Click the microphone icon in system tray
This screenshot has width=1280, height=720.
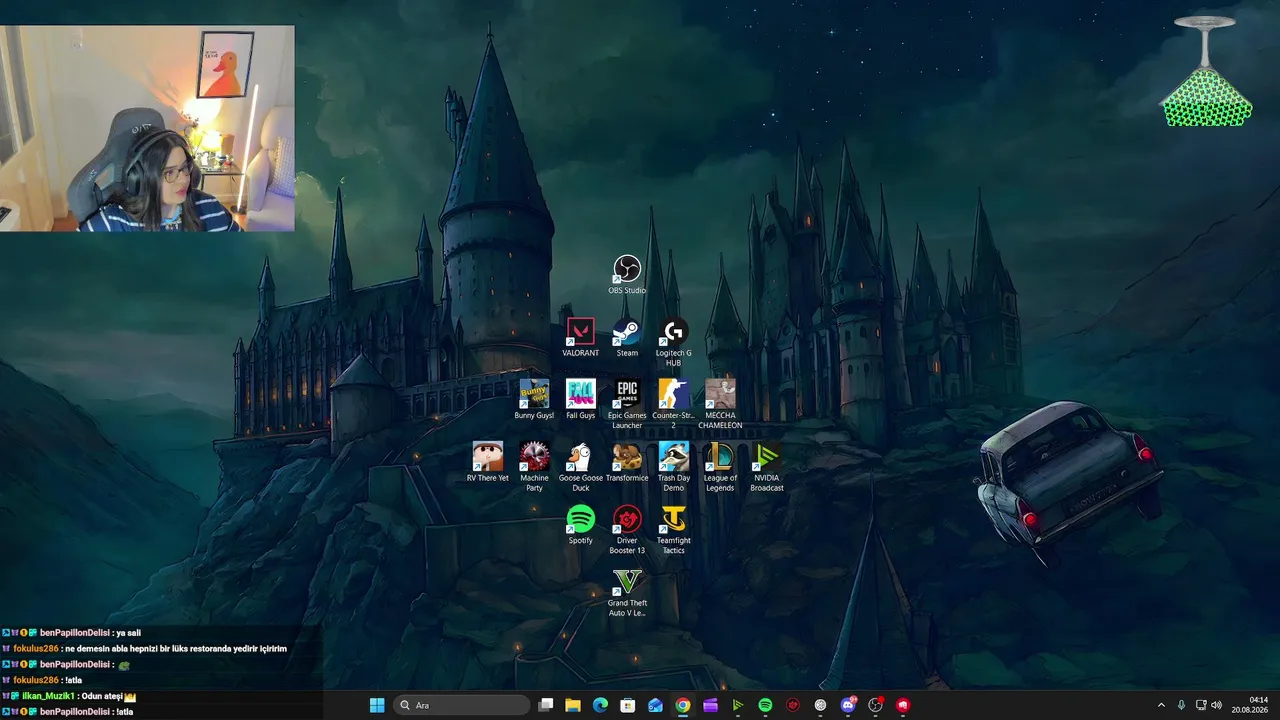tap(1181, 705)
